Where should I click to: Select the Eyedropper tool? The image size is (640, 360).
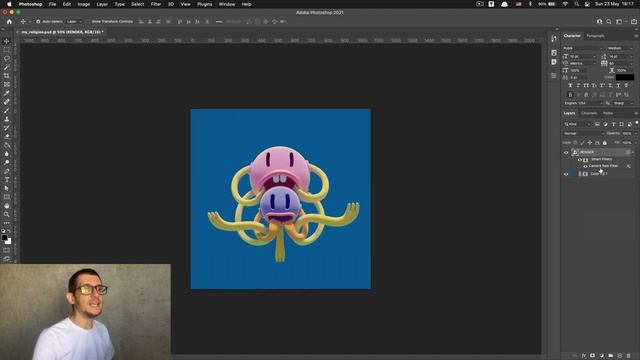point(7,93)
